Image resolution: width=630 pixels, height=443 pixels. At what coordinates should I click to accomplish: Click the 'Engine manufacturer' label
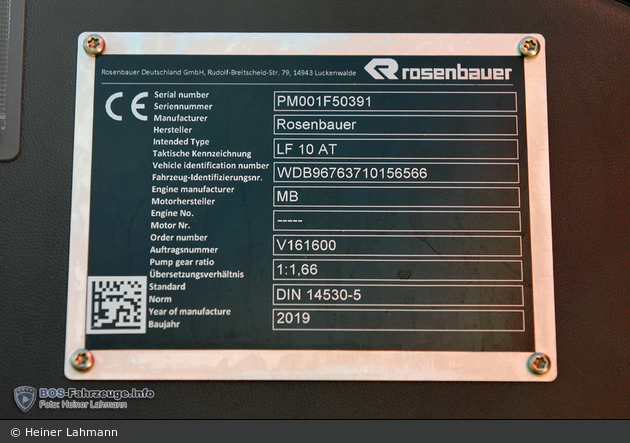[x=193, y=189]
